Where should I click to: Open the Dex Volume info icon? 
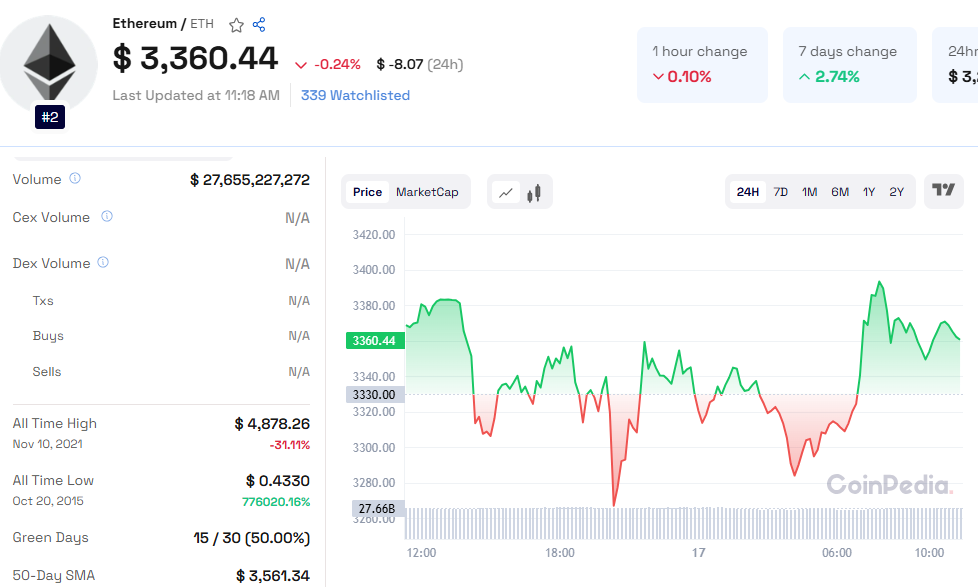pyautogui.click(x=103, y=263)
